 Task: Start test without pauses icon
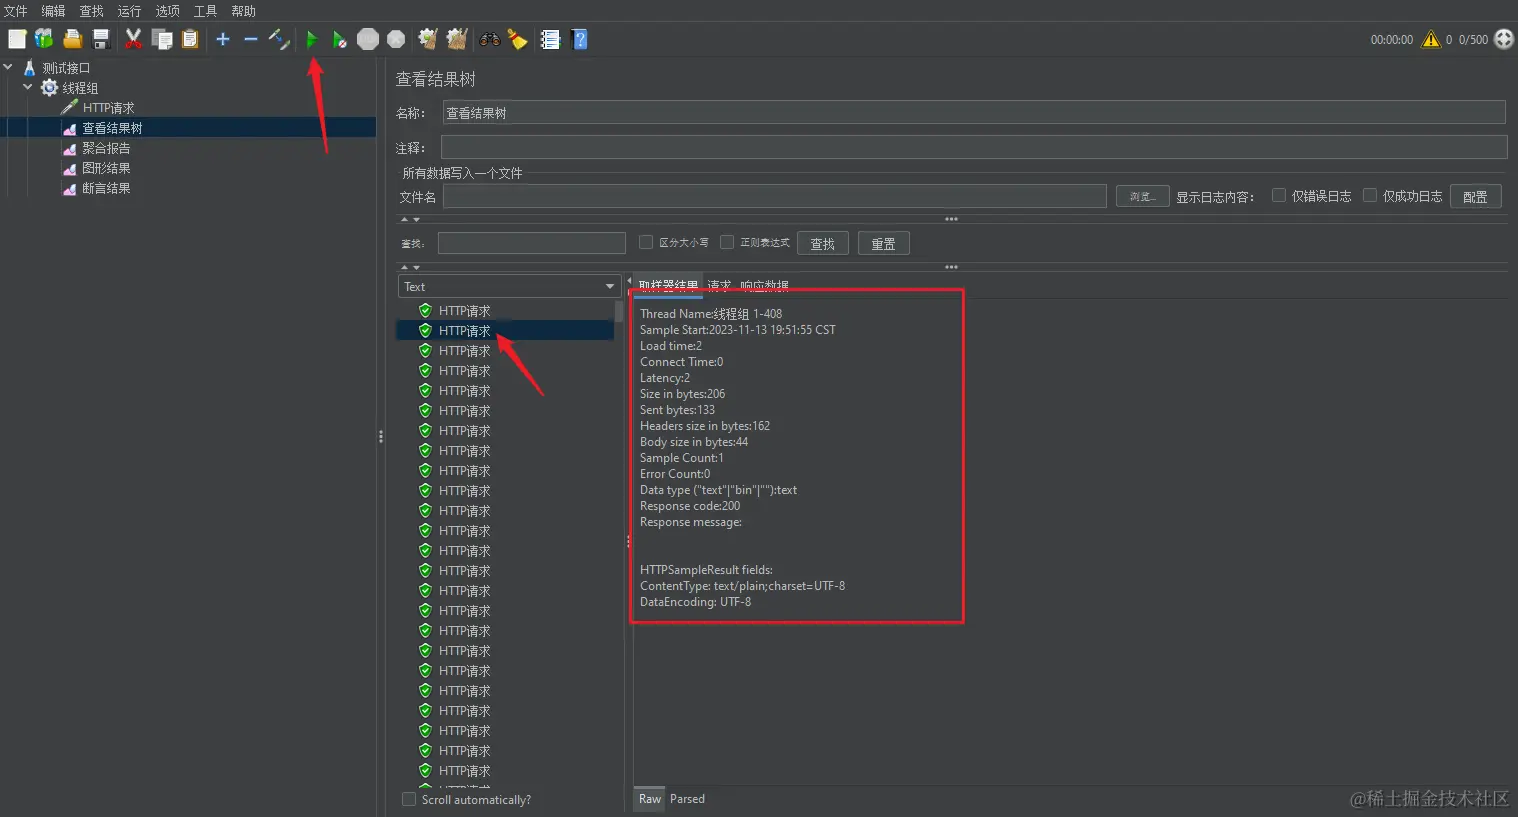tap(340, 39)
